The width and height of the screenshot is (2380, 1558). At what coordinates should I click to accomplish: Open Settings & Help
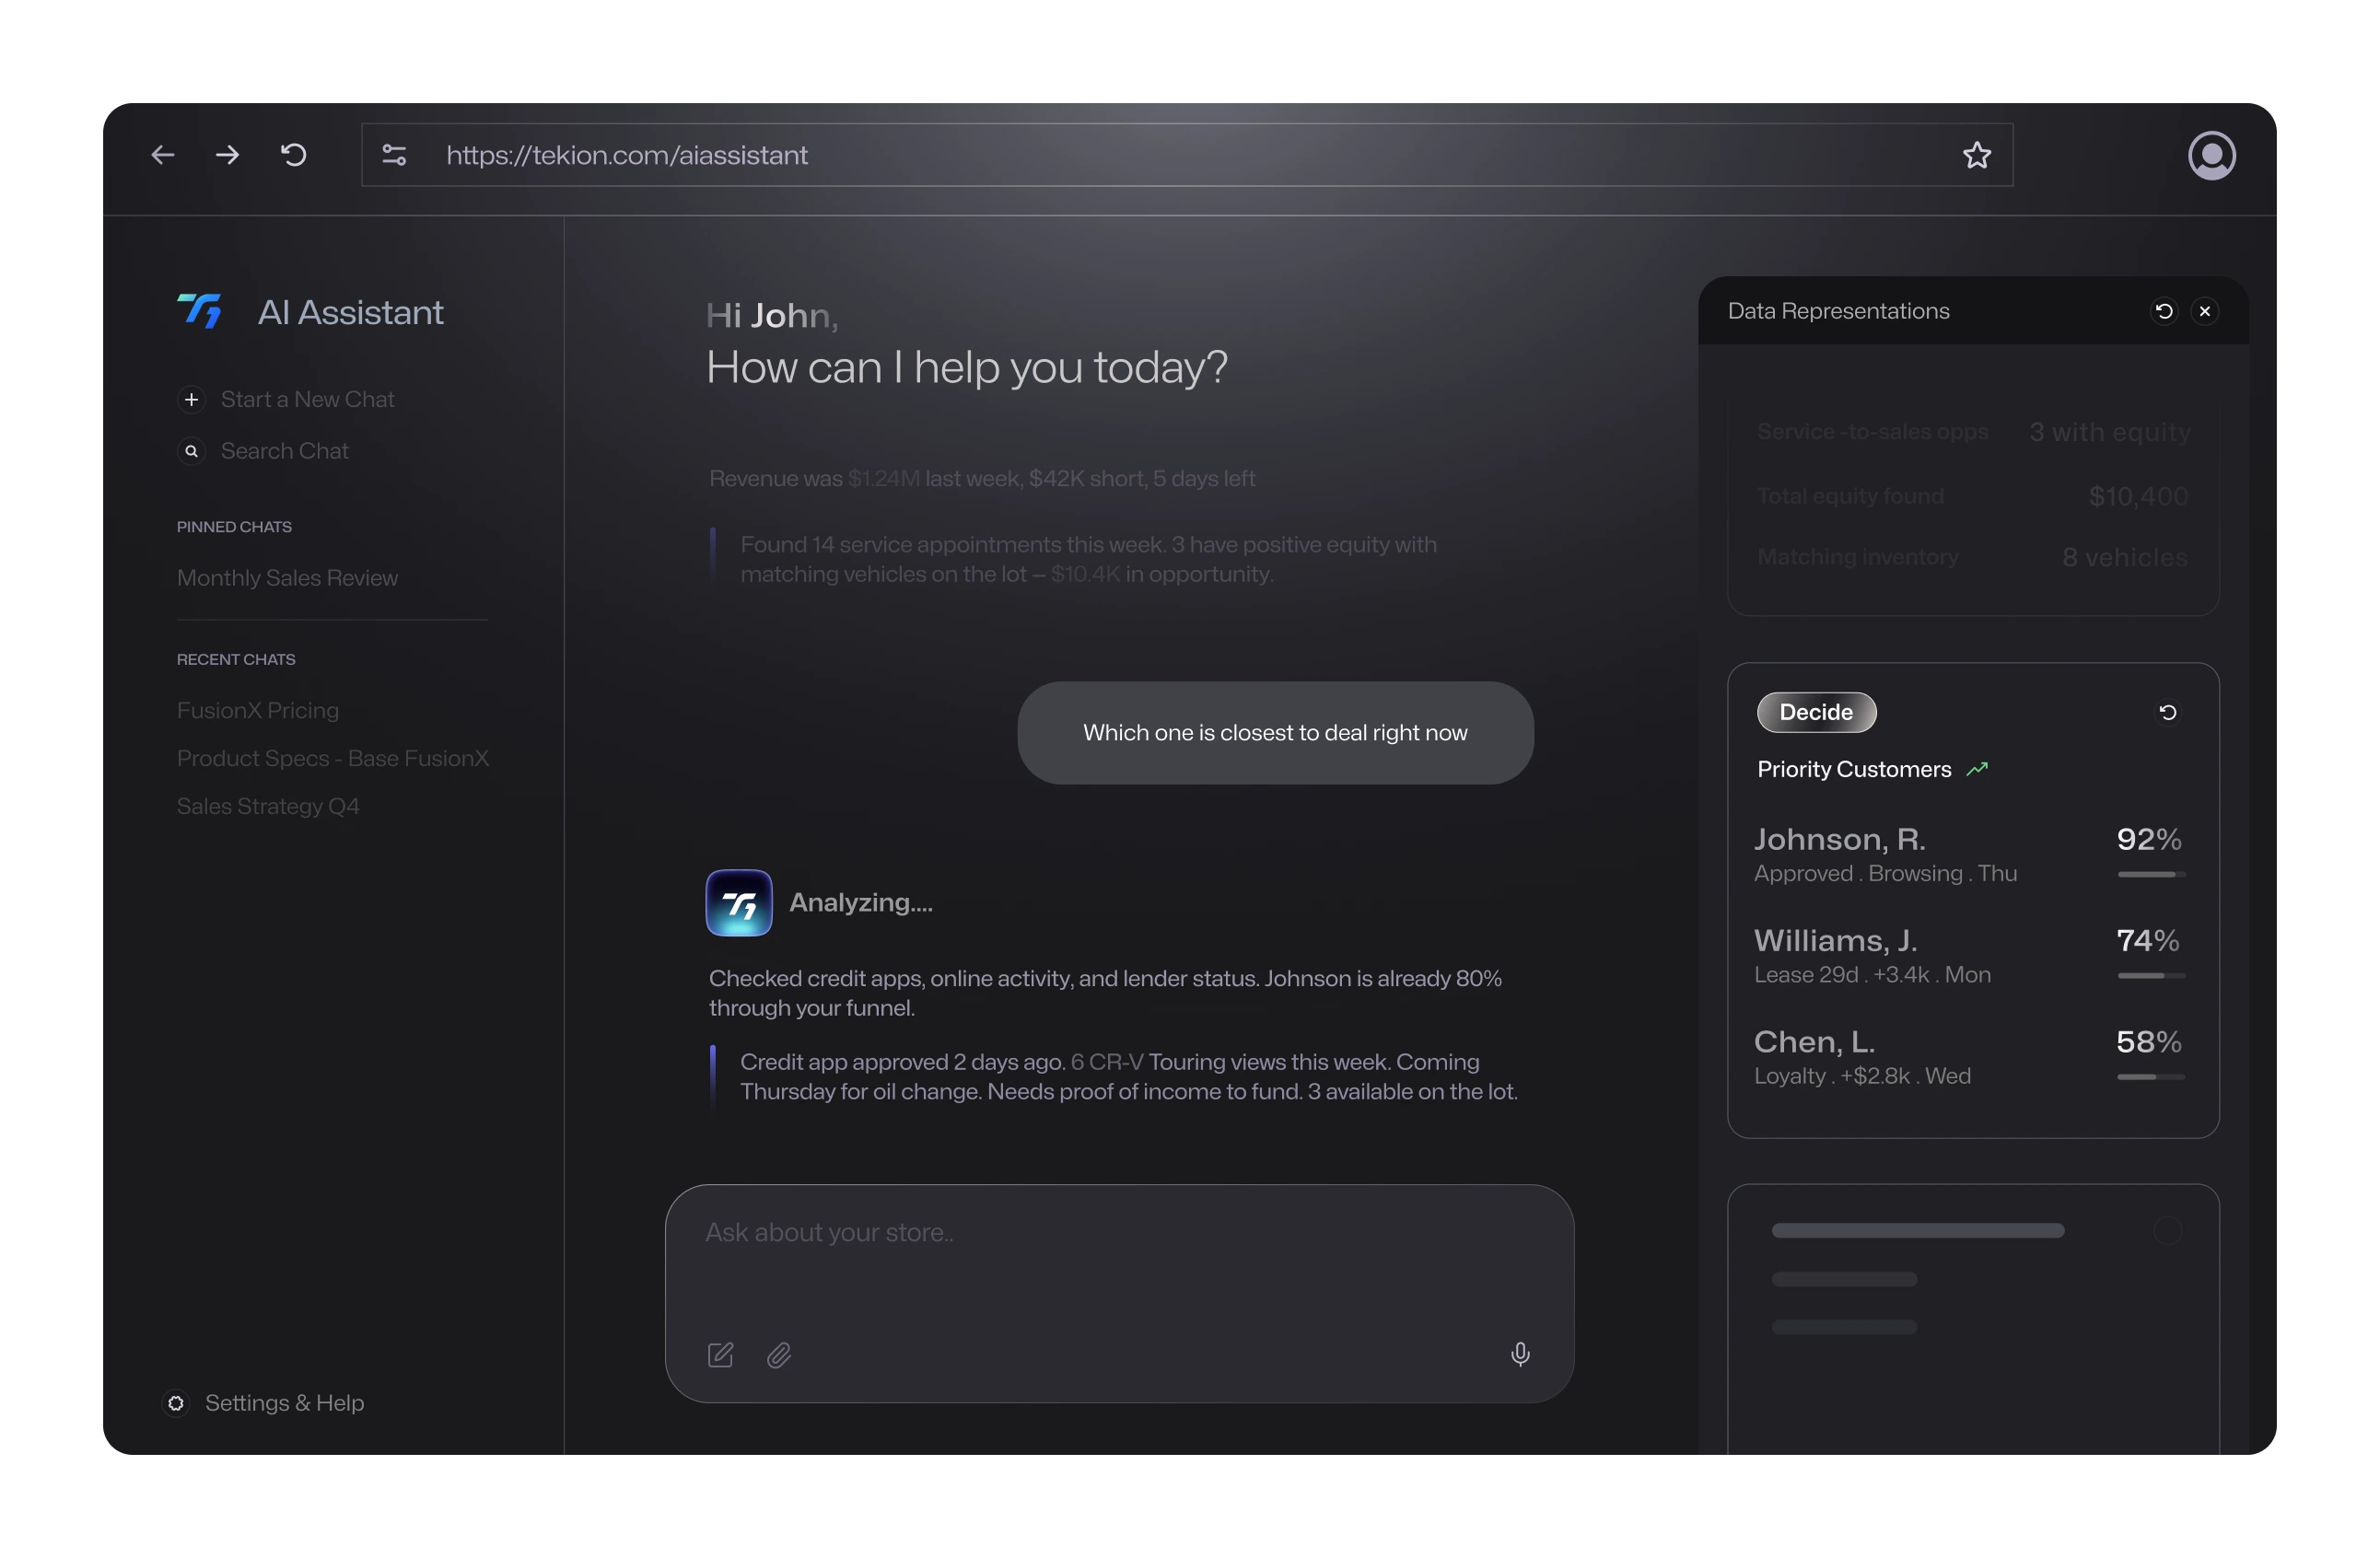(283, 1403)
